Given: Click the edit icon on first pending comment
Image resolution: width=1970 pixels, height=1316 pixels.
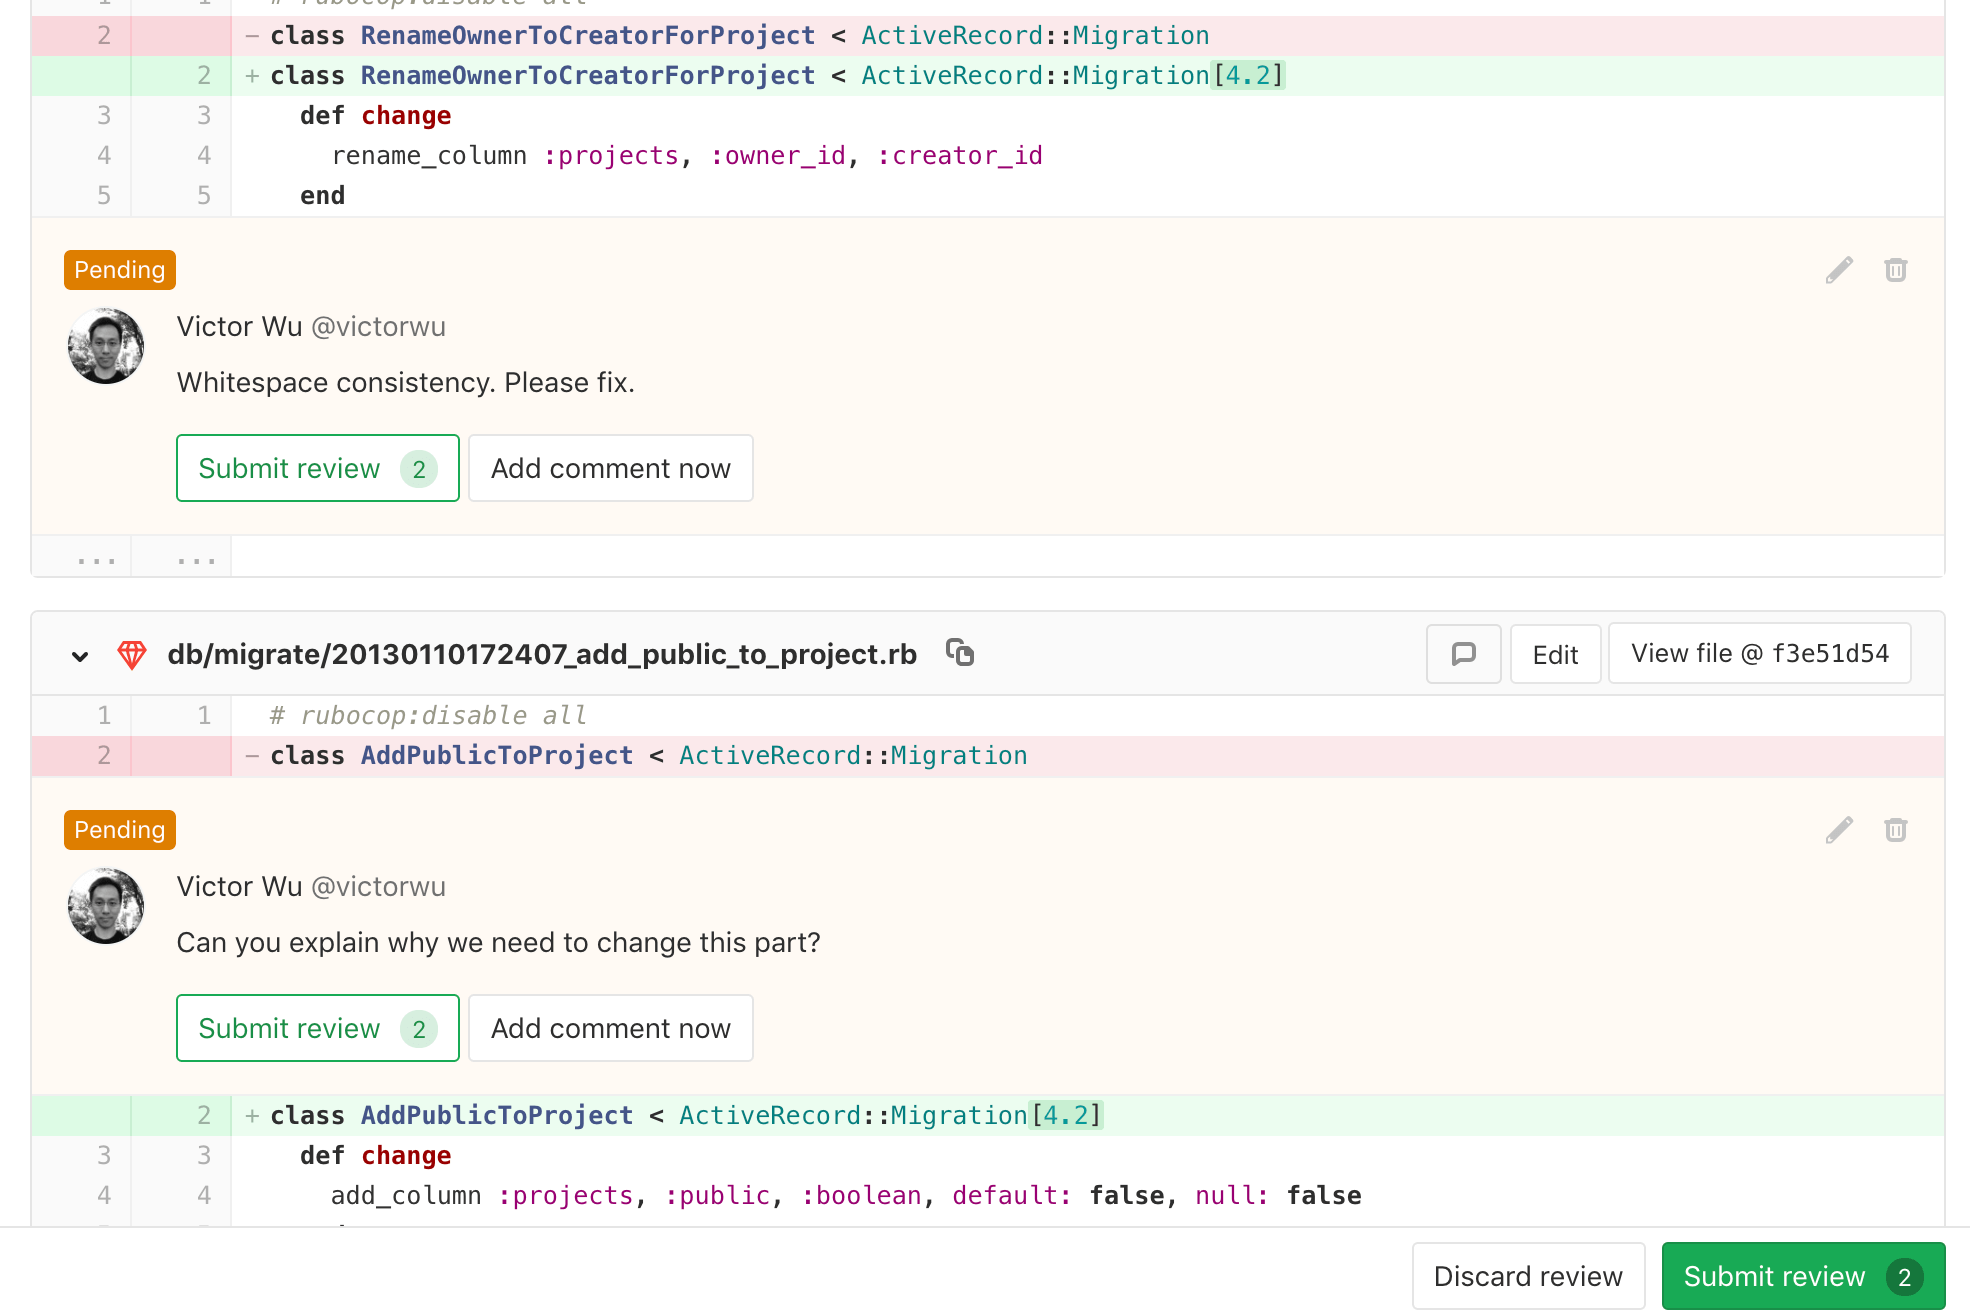Looking at the screenshot, I should point(1839,269).
